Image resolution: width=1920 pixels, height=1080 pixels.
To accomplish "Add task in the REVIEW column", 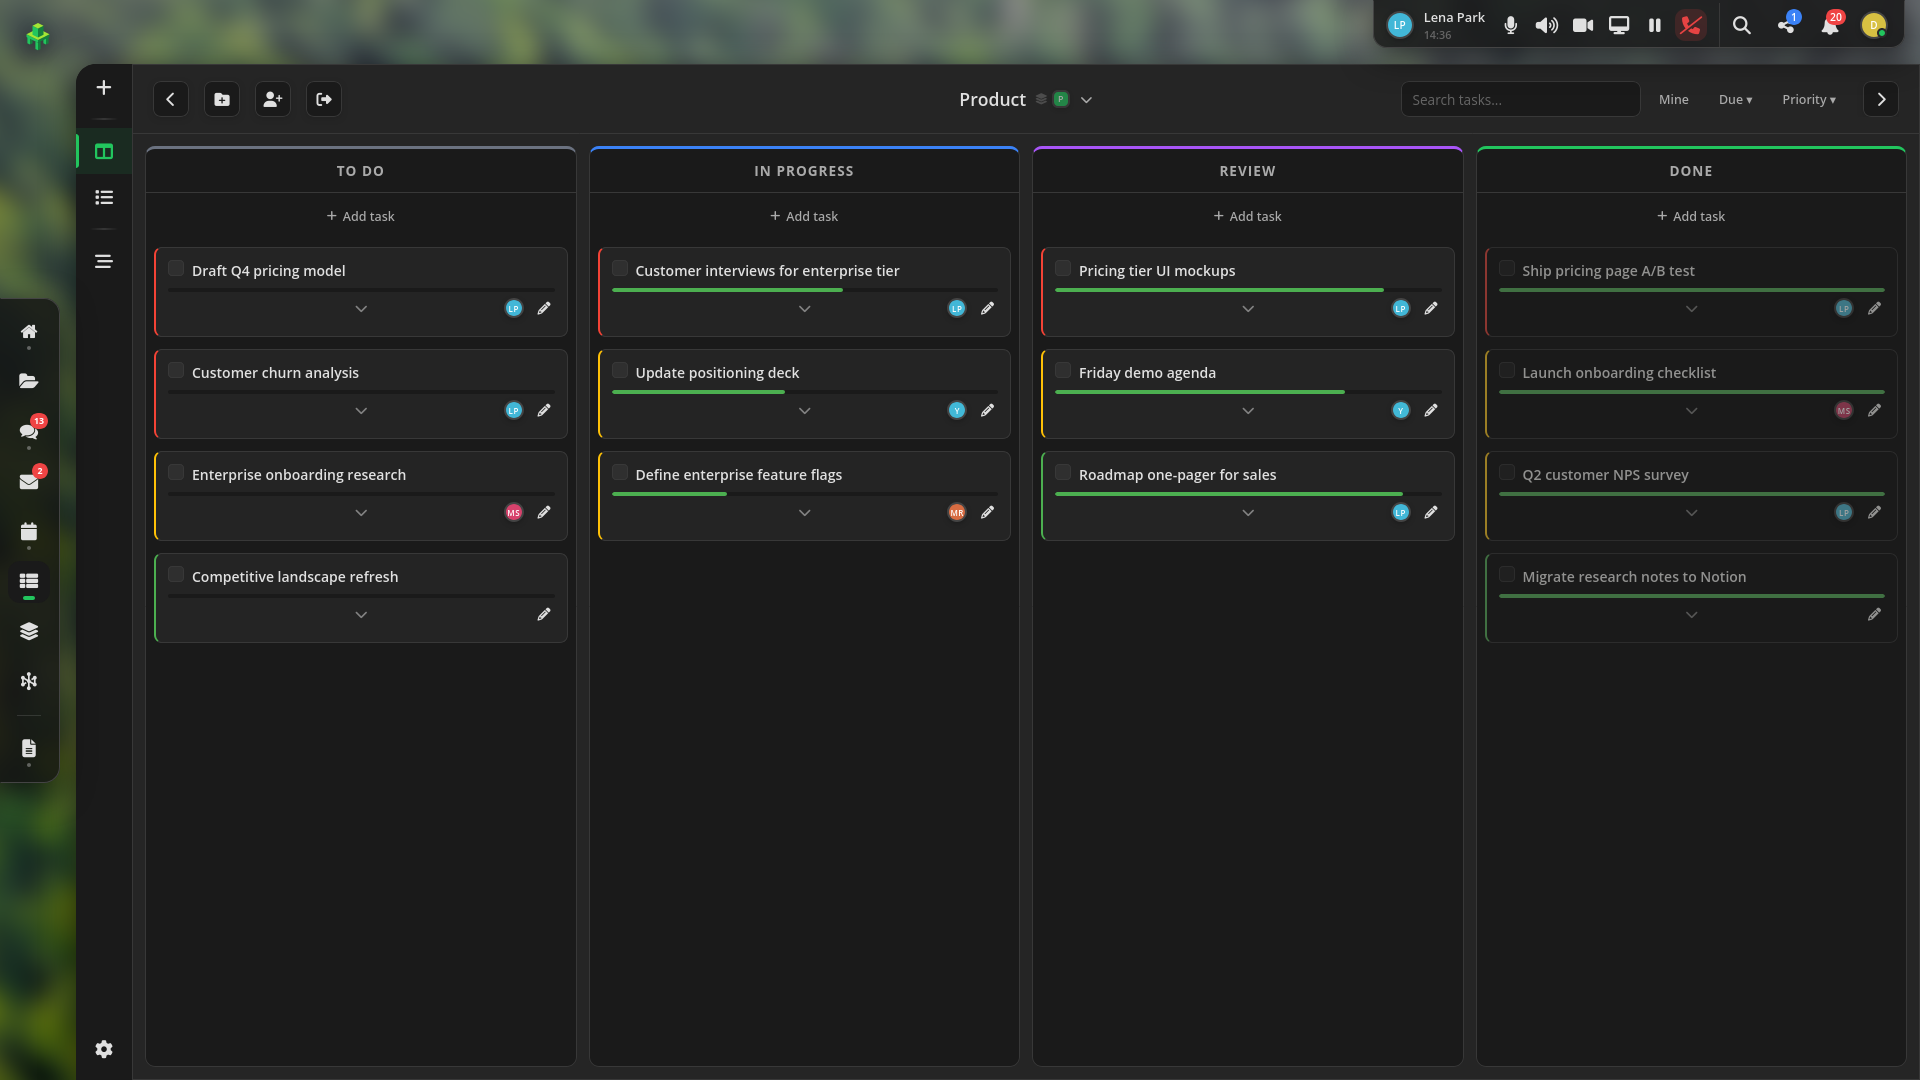I will point(1248,216).
